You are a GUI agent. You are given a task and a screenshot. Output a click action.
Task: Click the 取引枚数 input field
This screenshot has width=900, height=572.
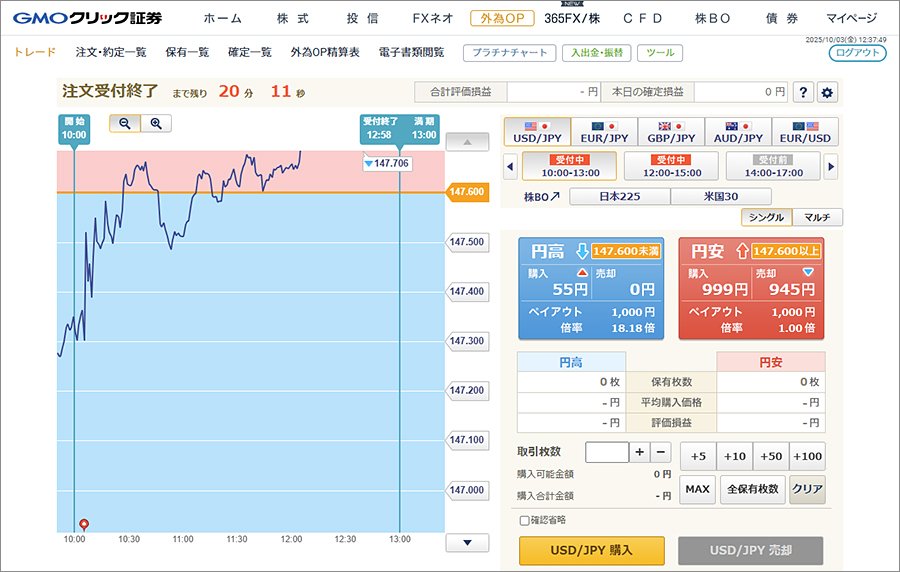[606, 452]
